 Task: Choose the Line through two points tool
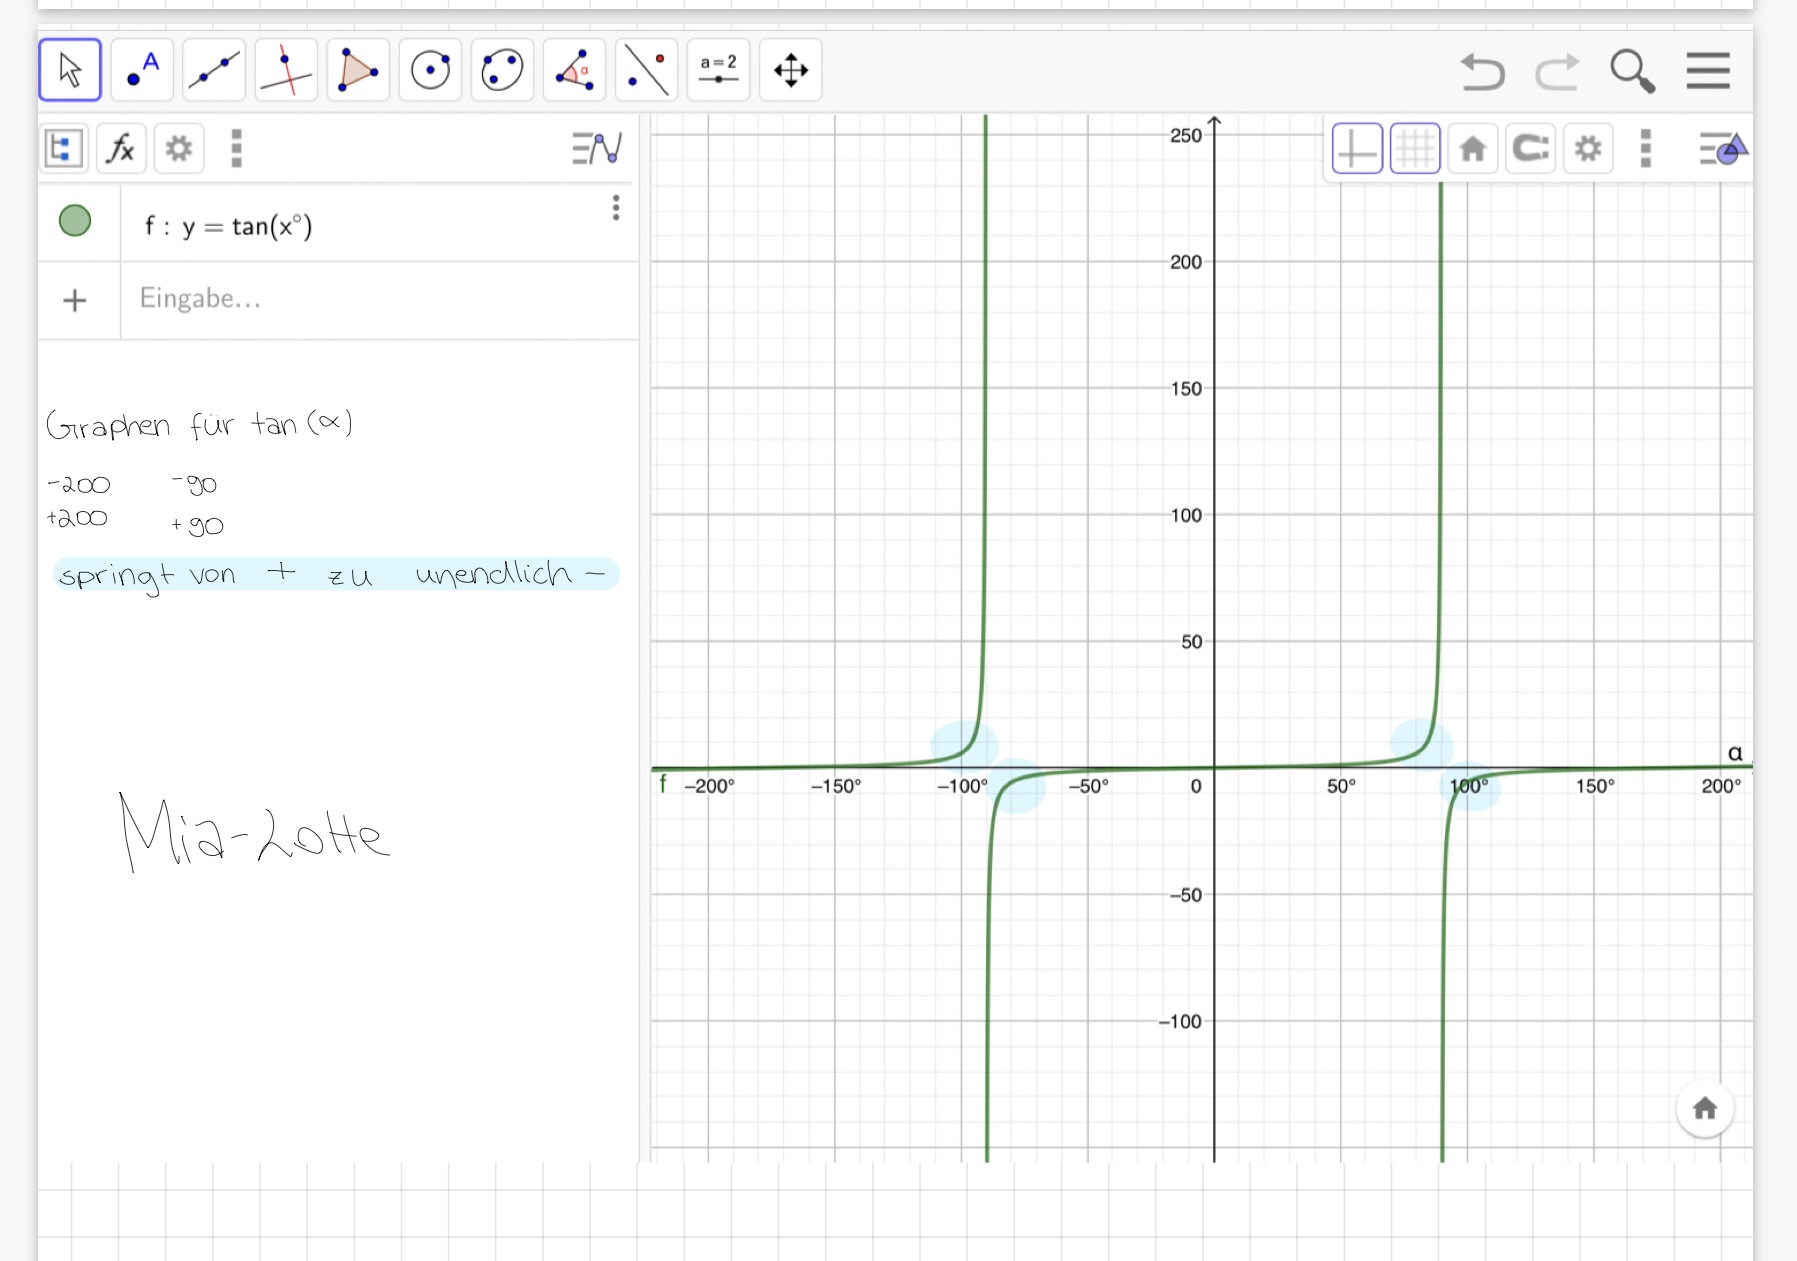click(x=214, y=70)
